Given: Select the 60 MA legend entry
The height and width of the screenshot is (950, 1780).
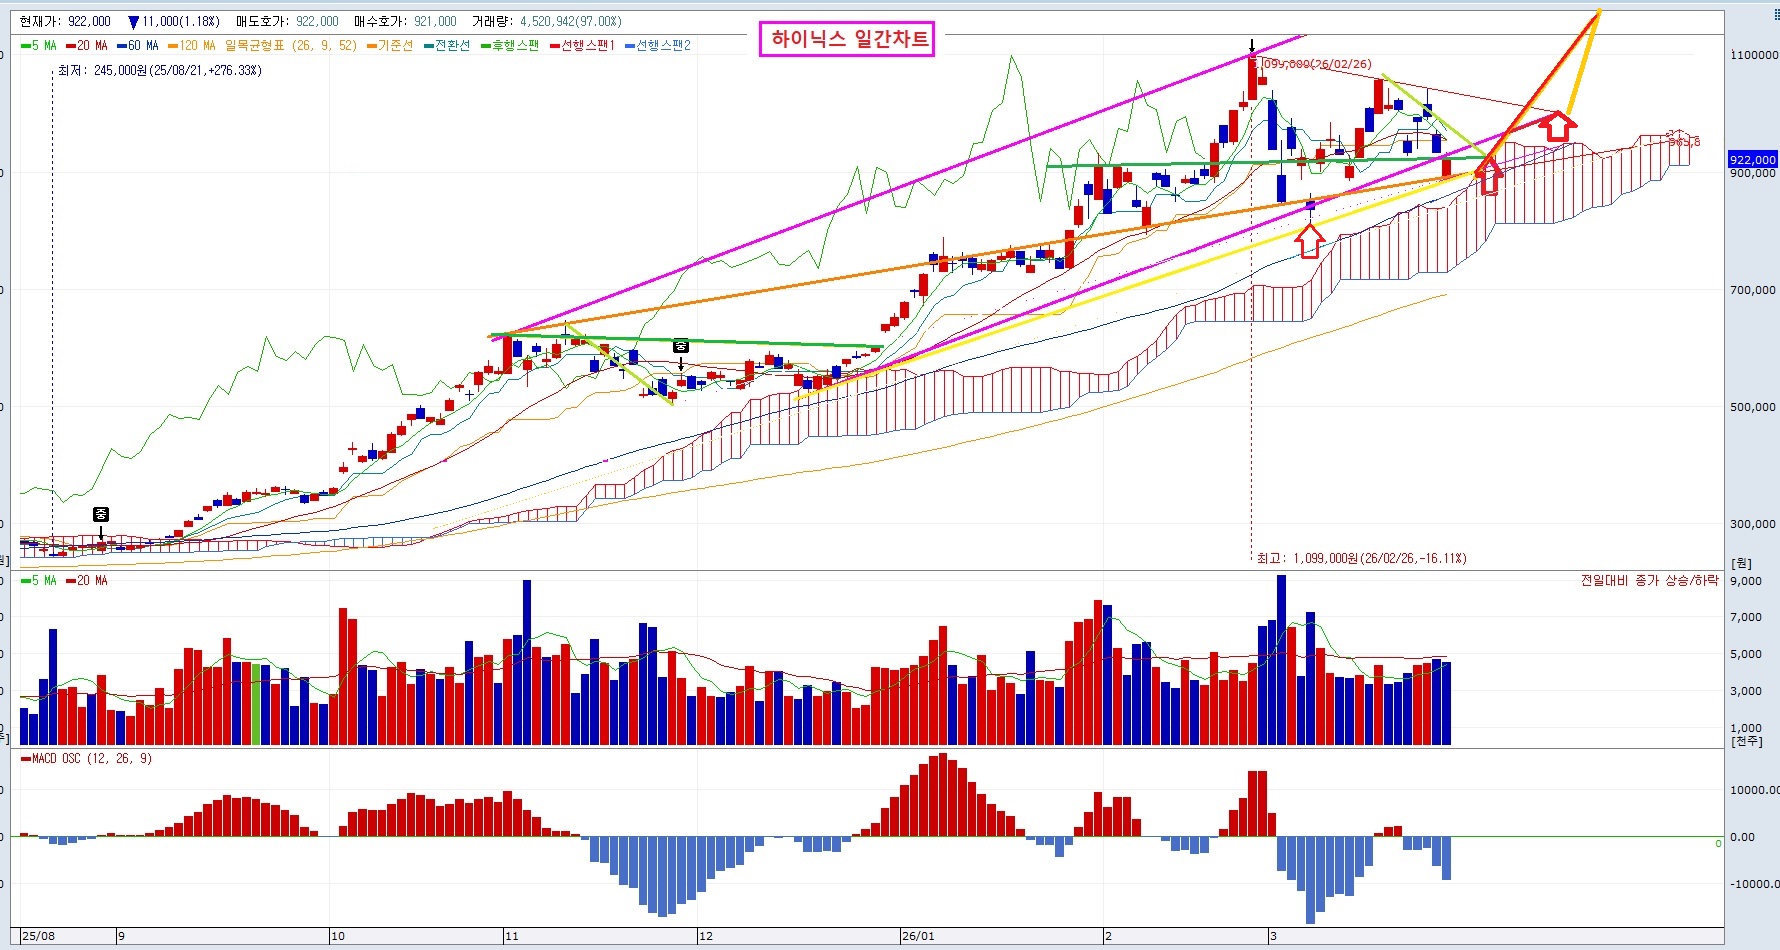Looking at the screenshot, I should click(x=138, y=45).
